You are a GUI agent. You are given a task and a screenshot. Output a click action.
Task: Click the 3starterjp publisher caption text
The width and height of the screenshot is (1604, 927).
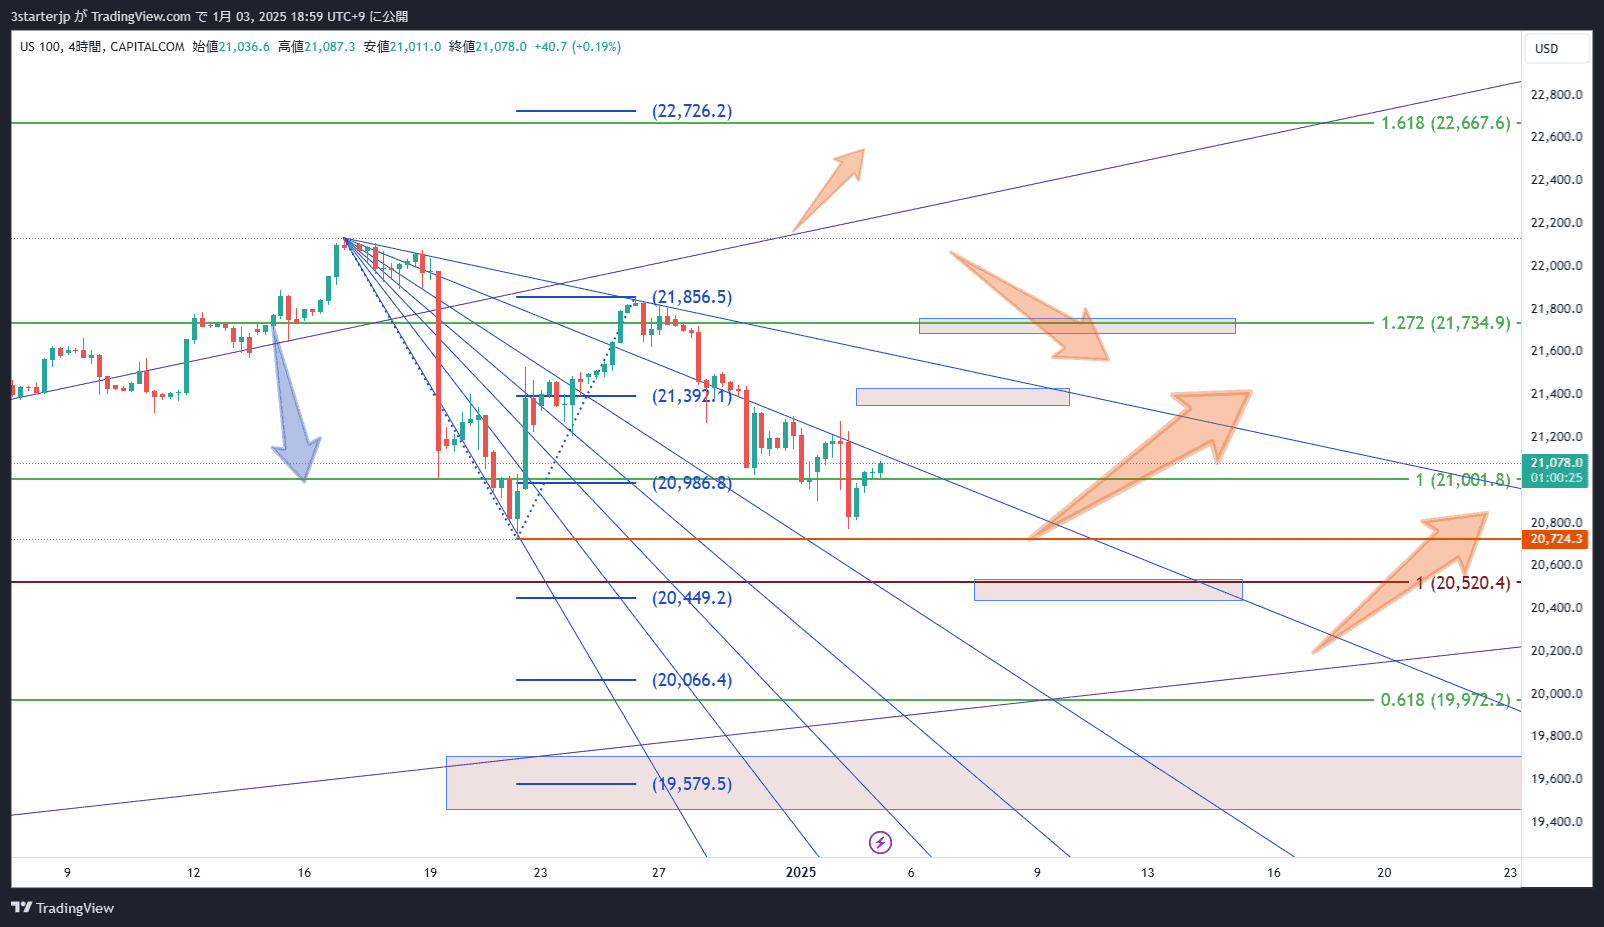[210, 16]
